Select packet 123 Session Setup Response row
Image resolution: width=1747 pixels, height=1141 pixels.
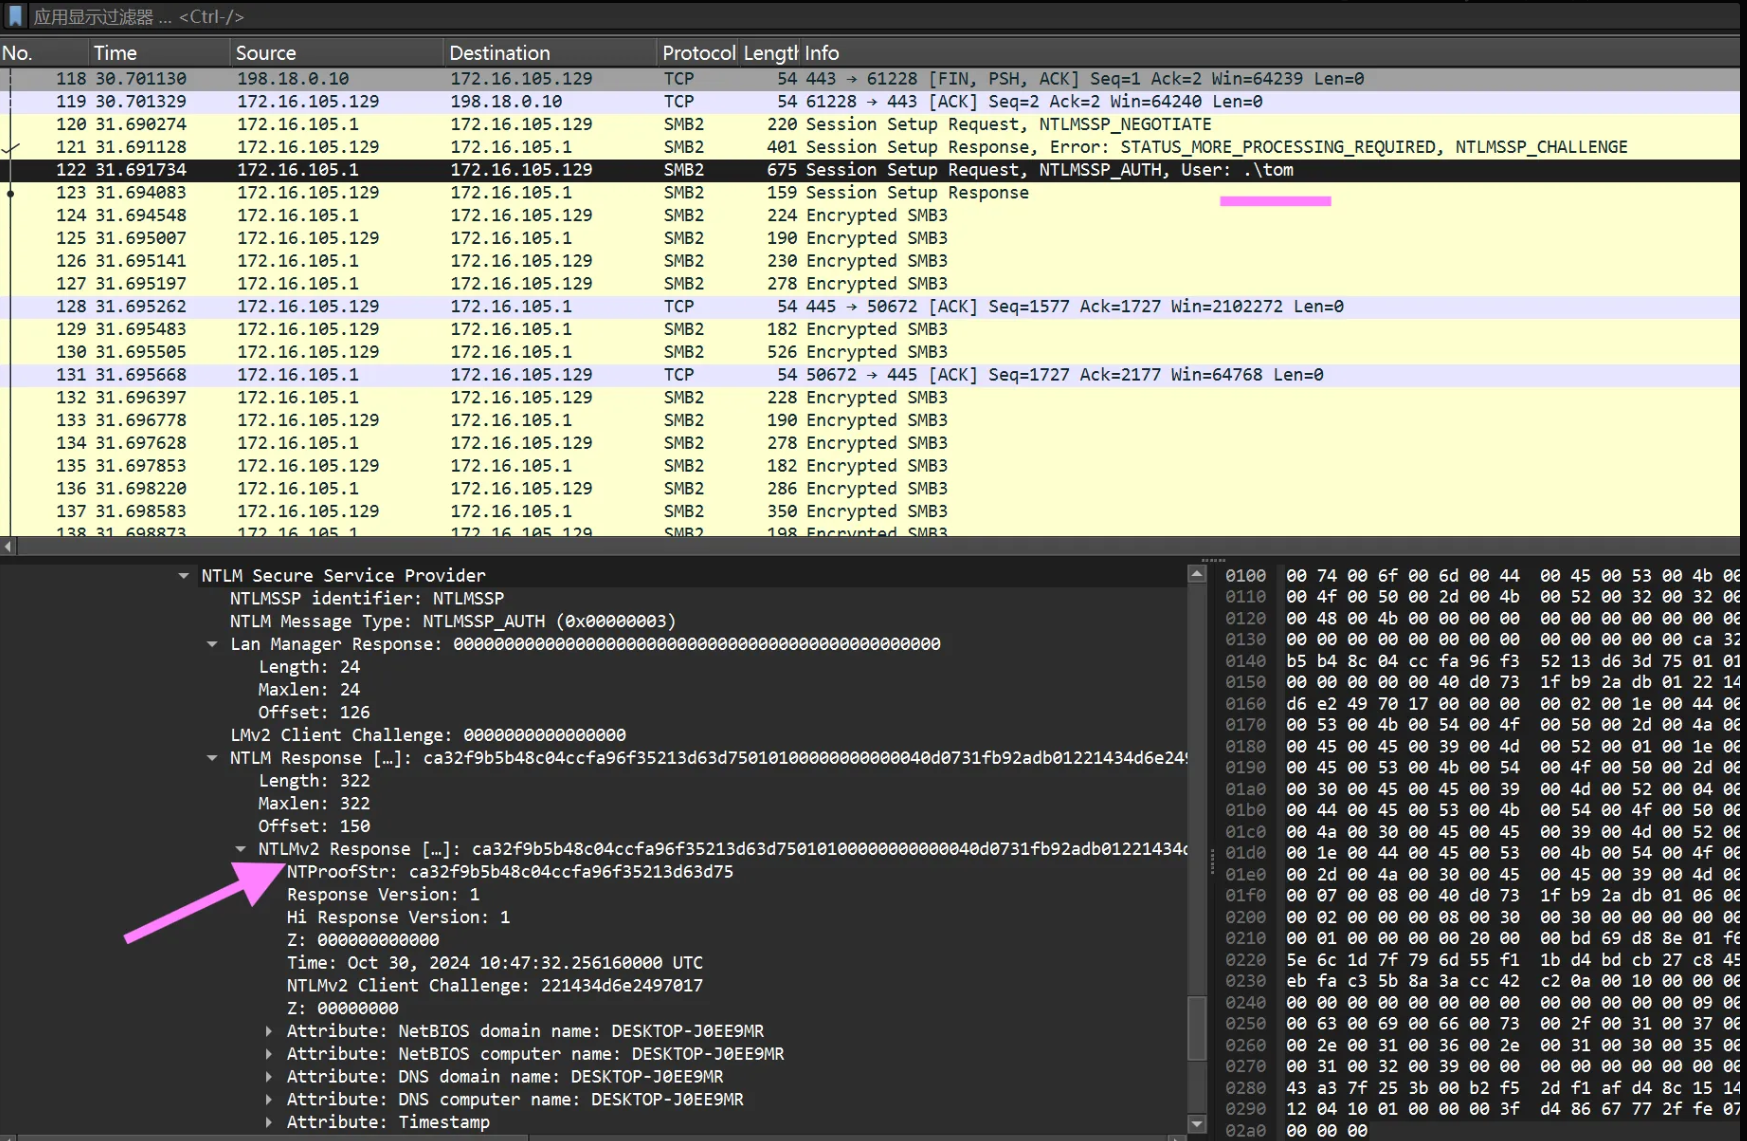coord(870,193)
